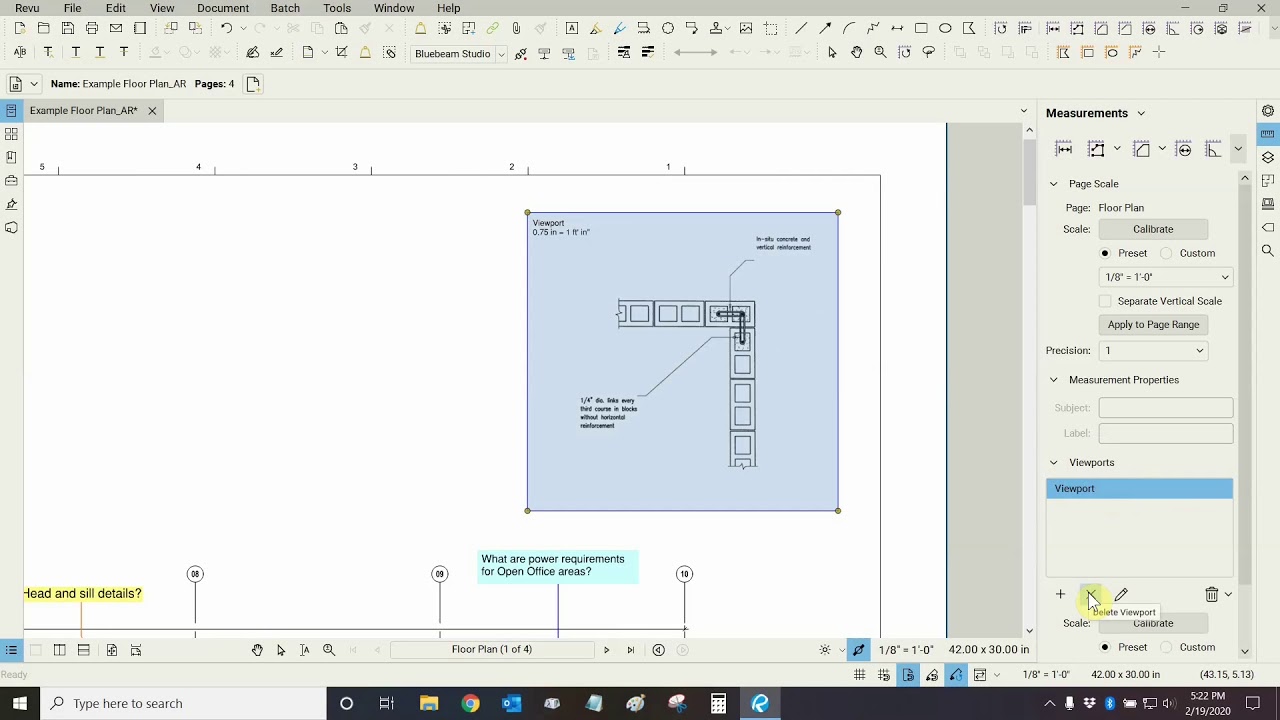Collapse the Measurement Properties section
This screenshot has height=720, width=1280.
coord(1053,380)
